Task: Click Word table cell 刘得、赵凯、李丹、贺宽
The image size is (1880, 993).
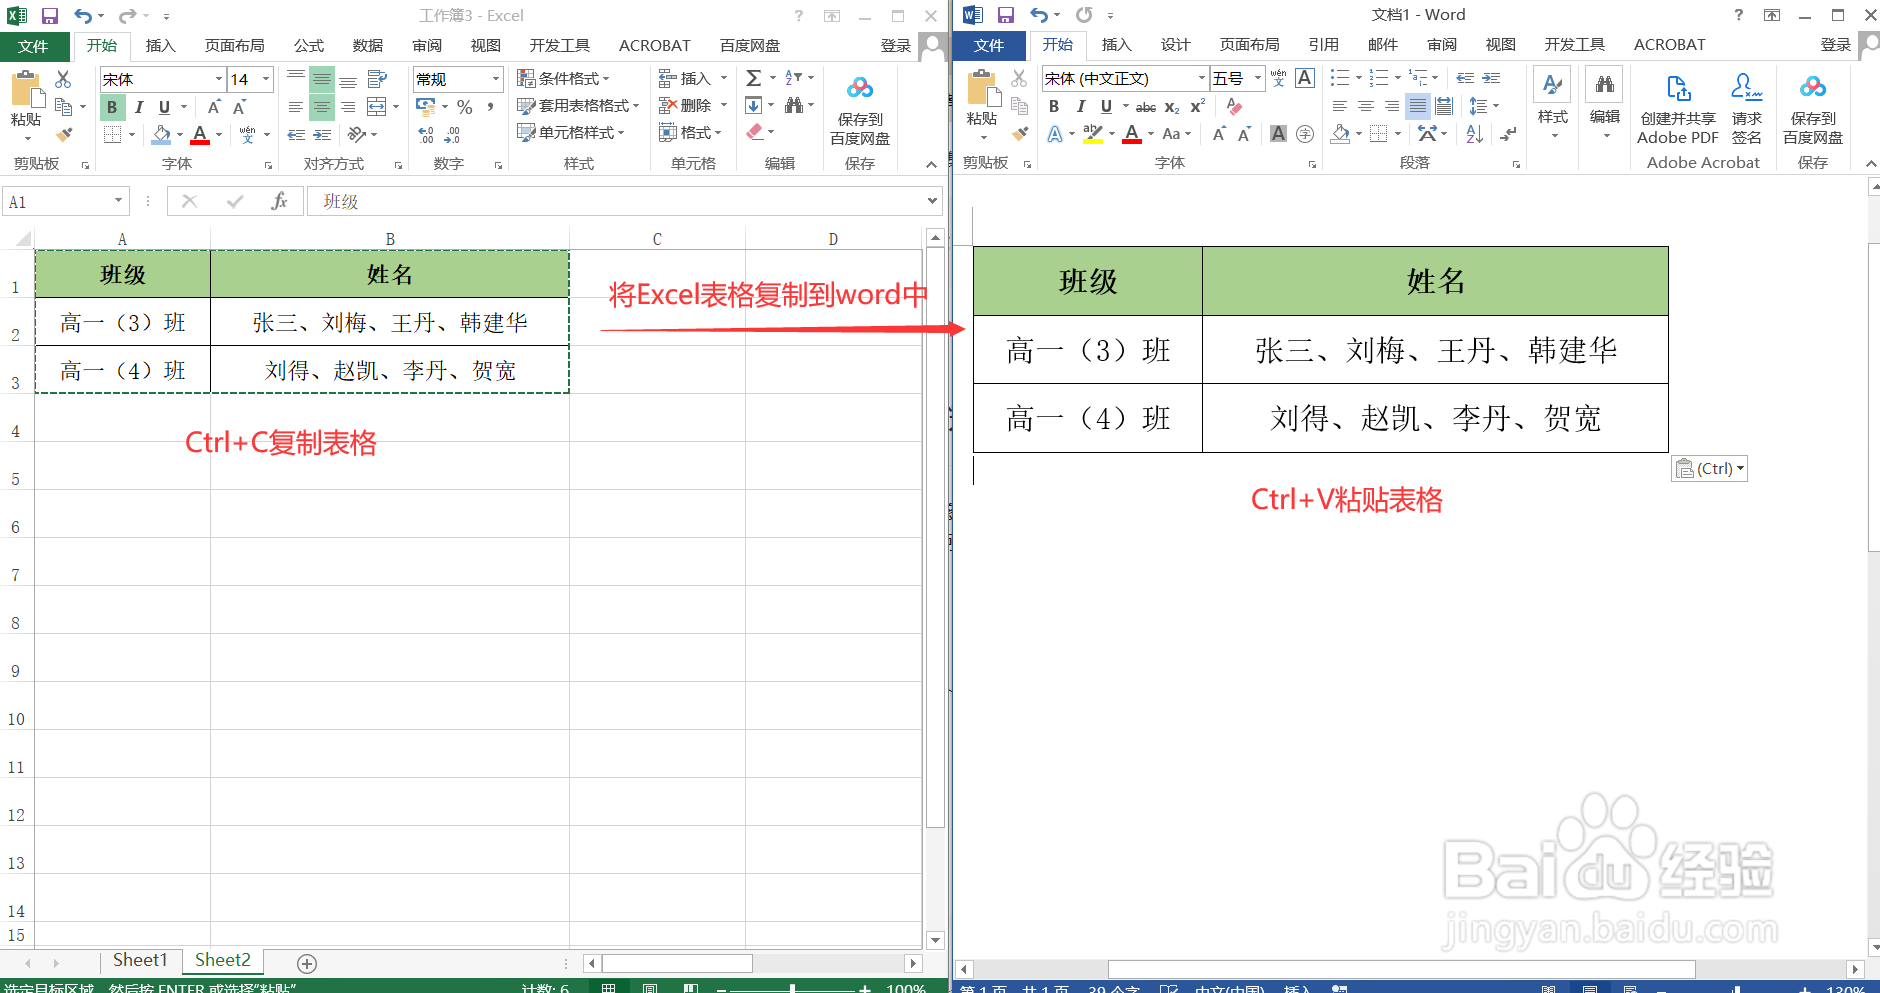Action: coord(1435,418)
